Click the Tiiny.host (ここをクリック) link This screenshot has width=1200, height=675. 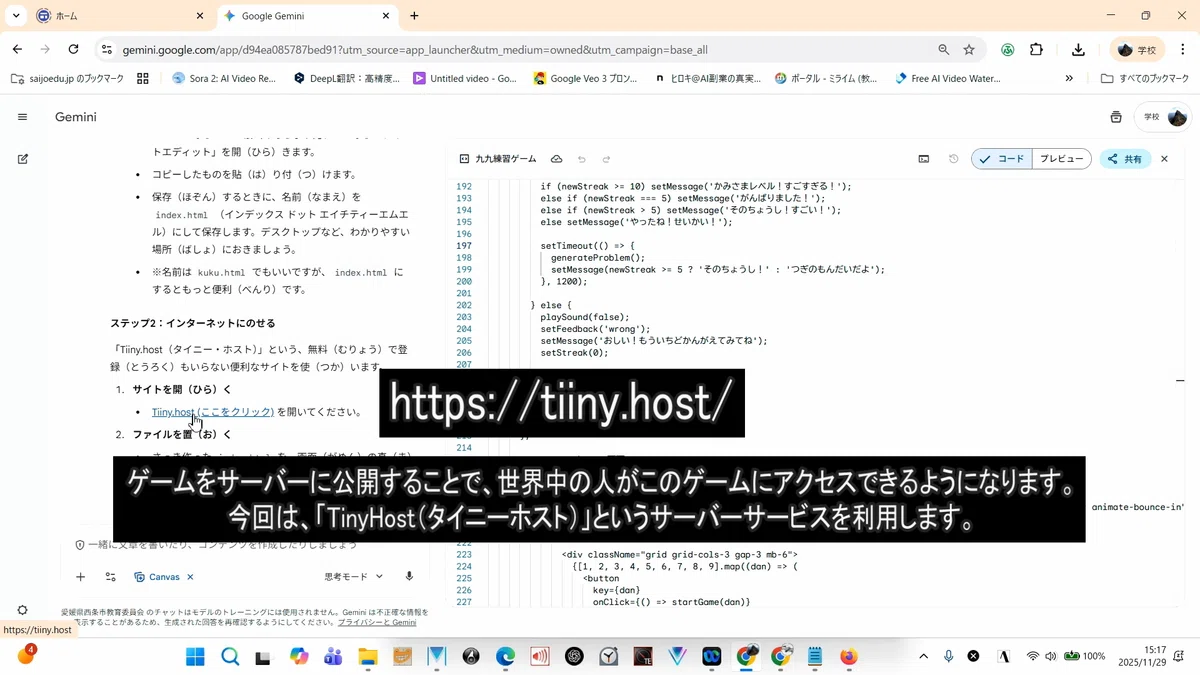[x=213, y=412]
